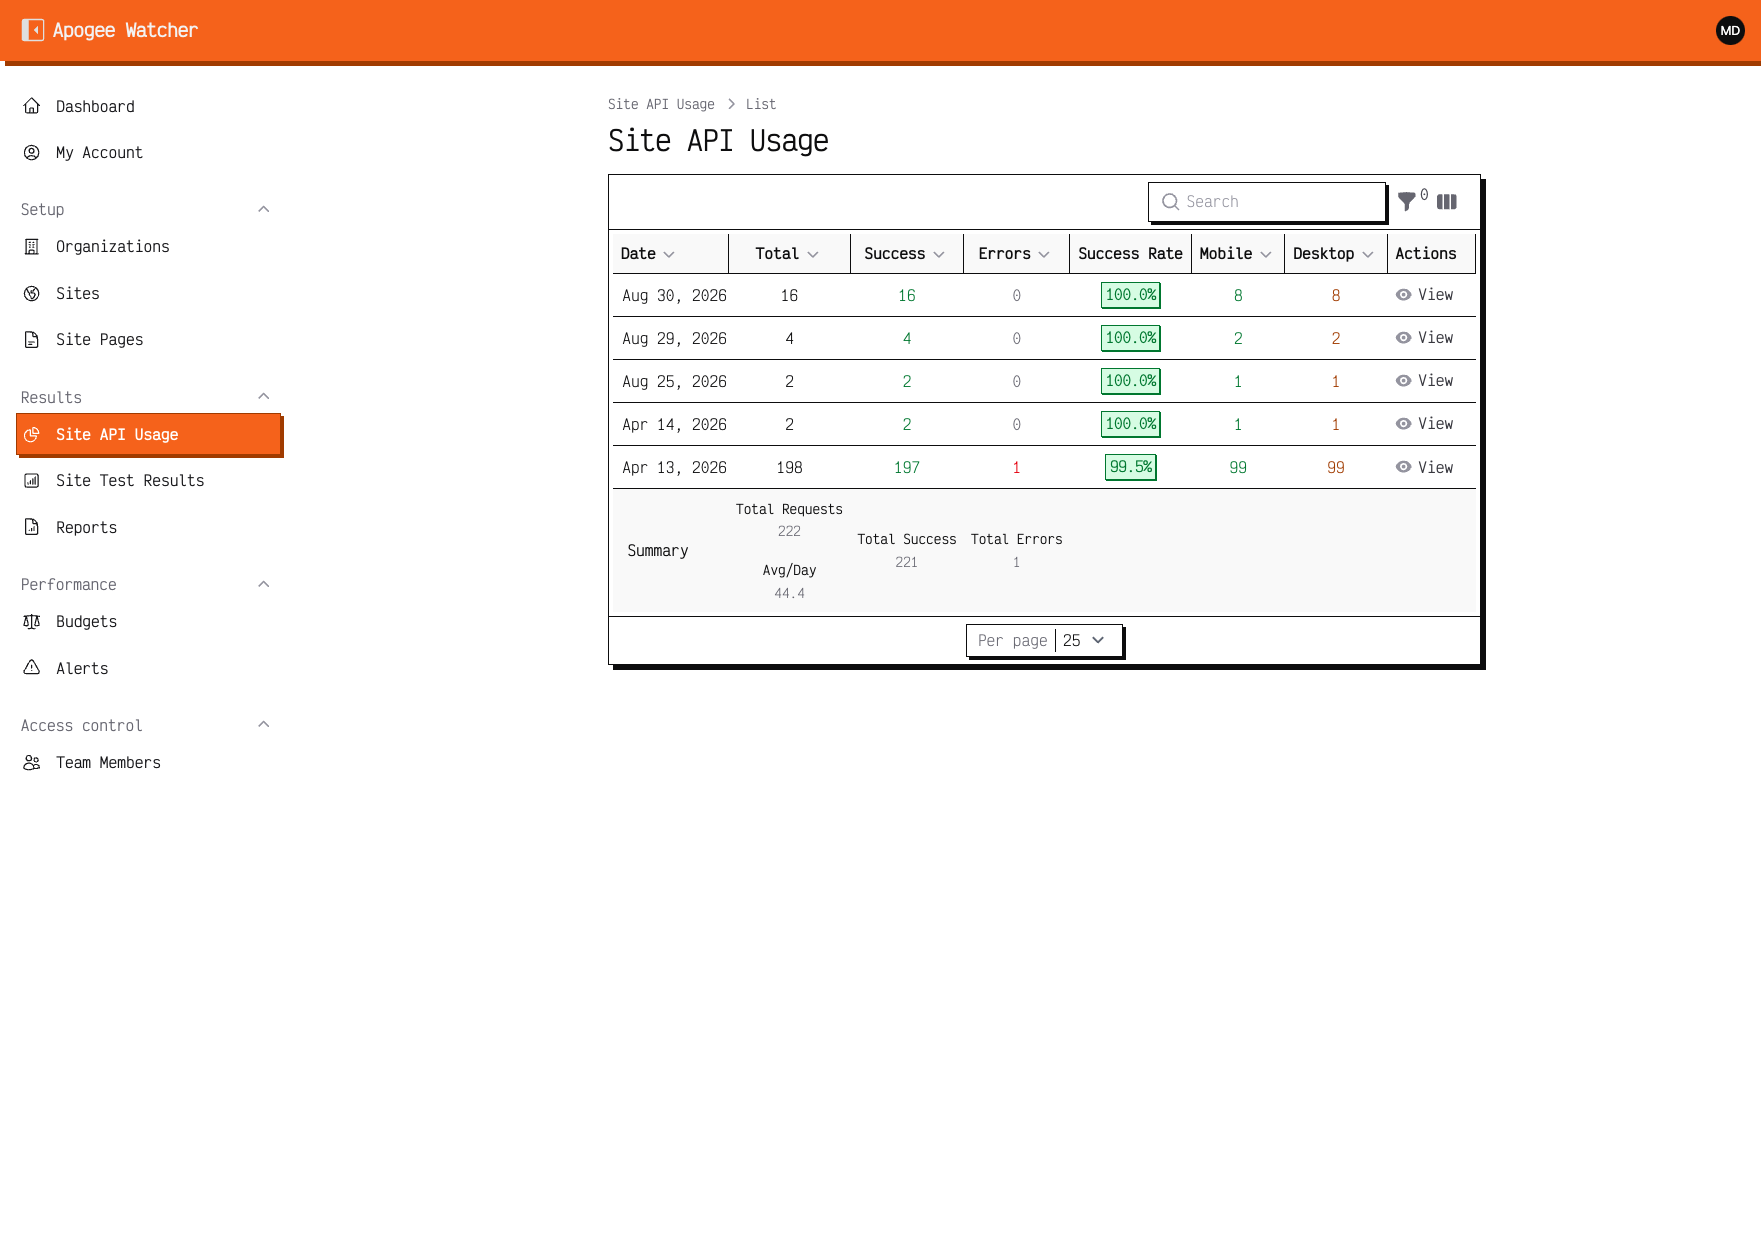Image resolution: width=1761 pixels, height=1250 pixels.
Task: Sort by the Mobile column header
Action: click(x=1236, y=253)
